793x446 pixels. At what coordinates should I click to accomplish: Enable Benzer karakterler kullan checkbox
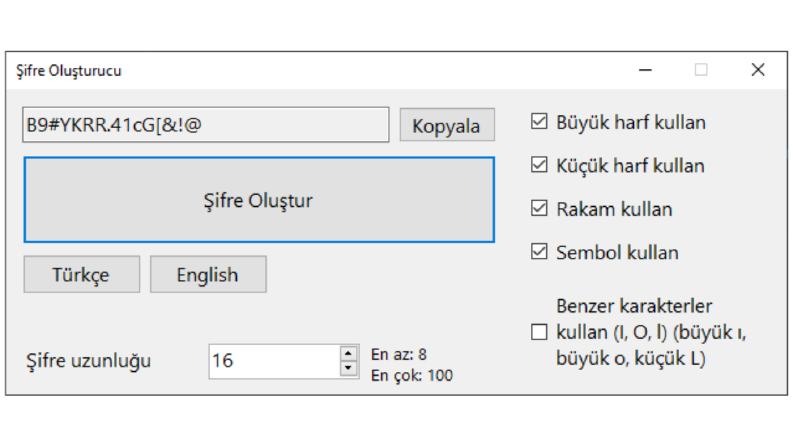(x=539, y=332)
